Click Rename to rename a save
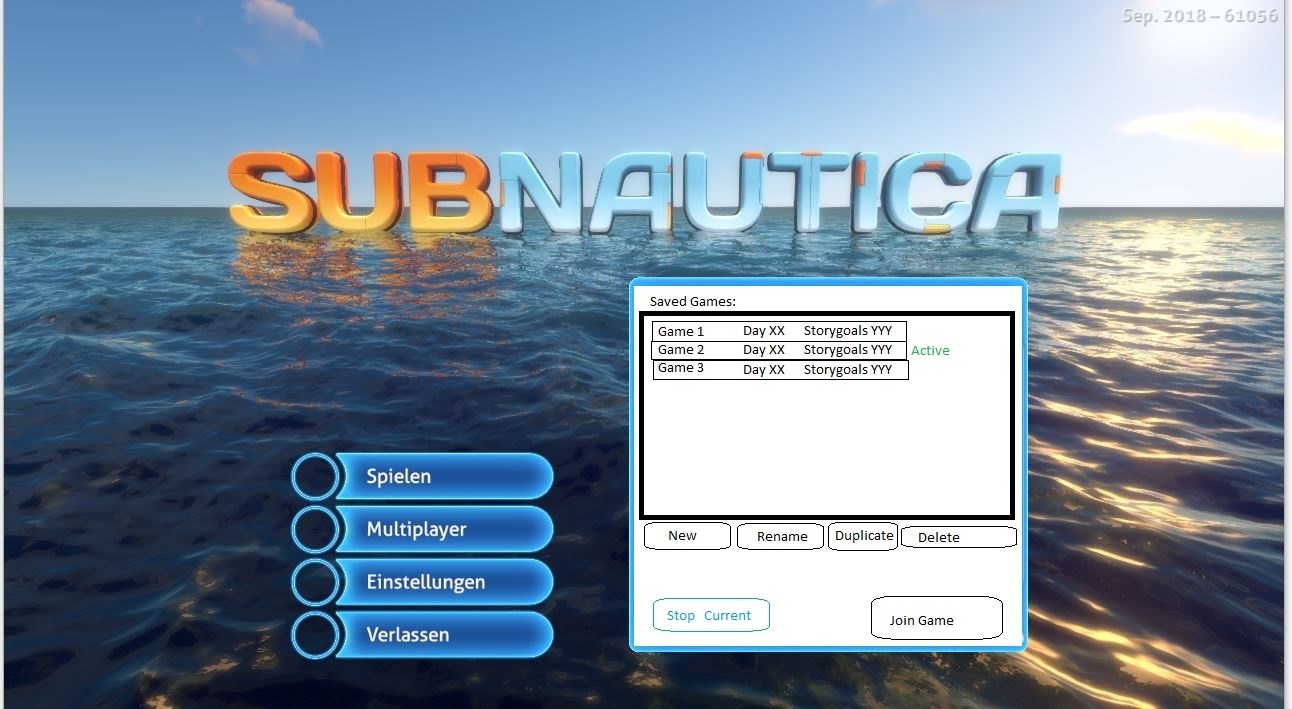 point(780,536)
